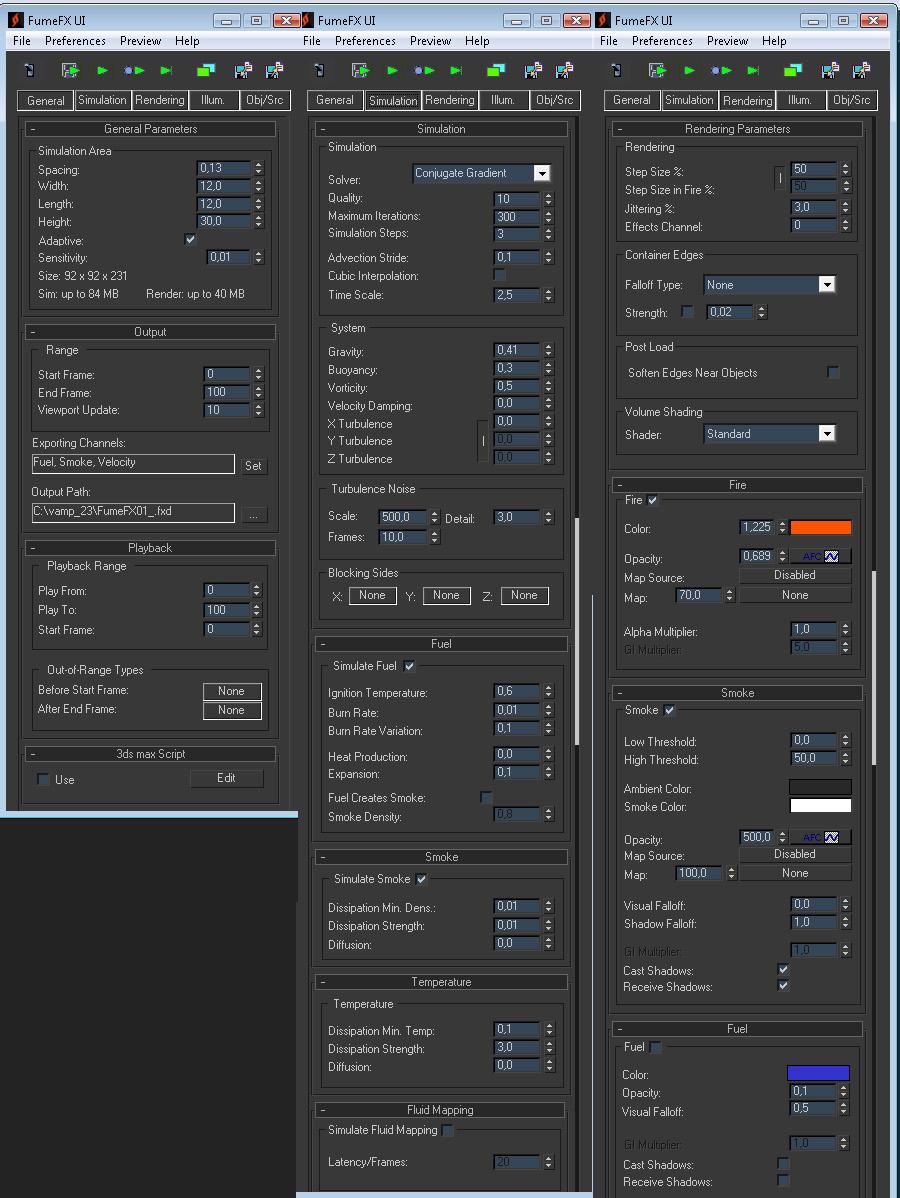Image resolution: width=900 pixels, height=1198 pixels.
Task: Open Preferences menu in middle window
Action: pyautogui.click(x=365, y=40)
